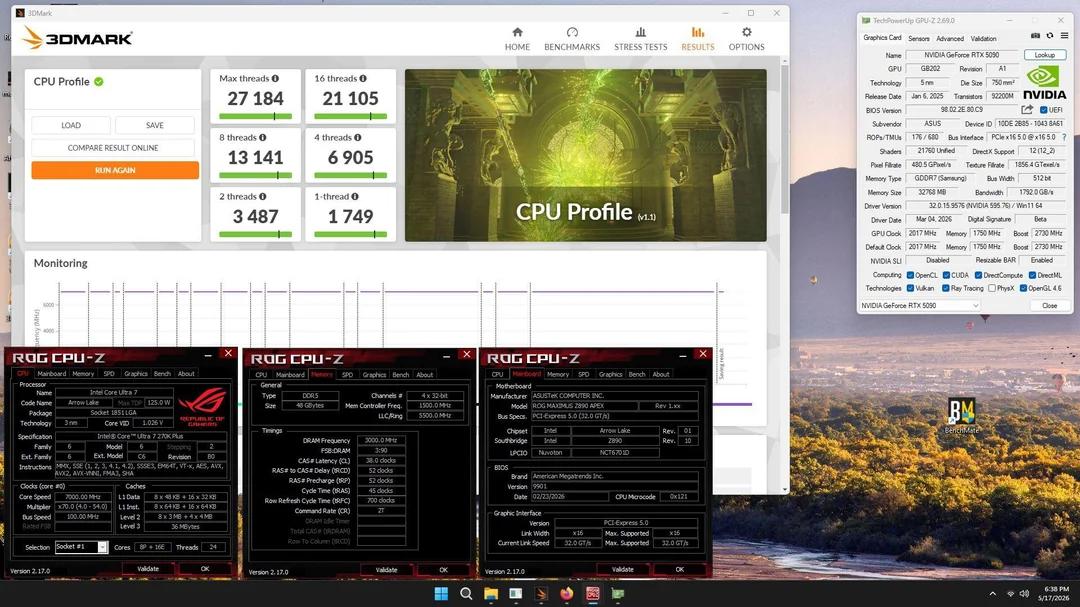Open Stress Tests in 3DMark
This screenshot has width=1080, height=607.
(641, 39)
